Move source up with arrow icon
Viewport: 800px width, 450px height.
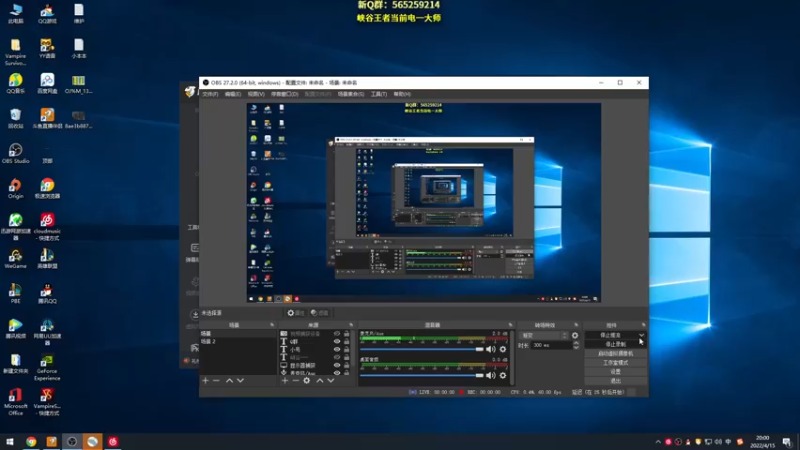click(x=320, y=381)
